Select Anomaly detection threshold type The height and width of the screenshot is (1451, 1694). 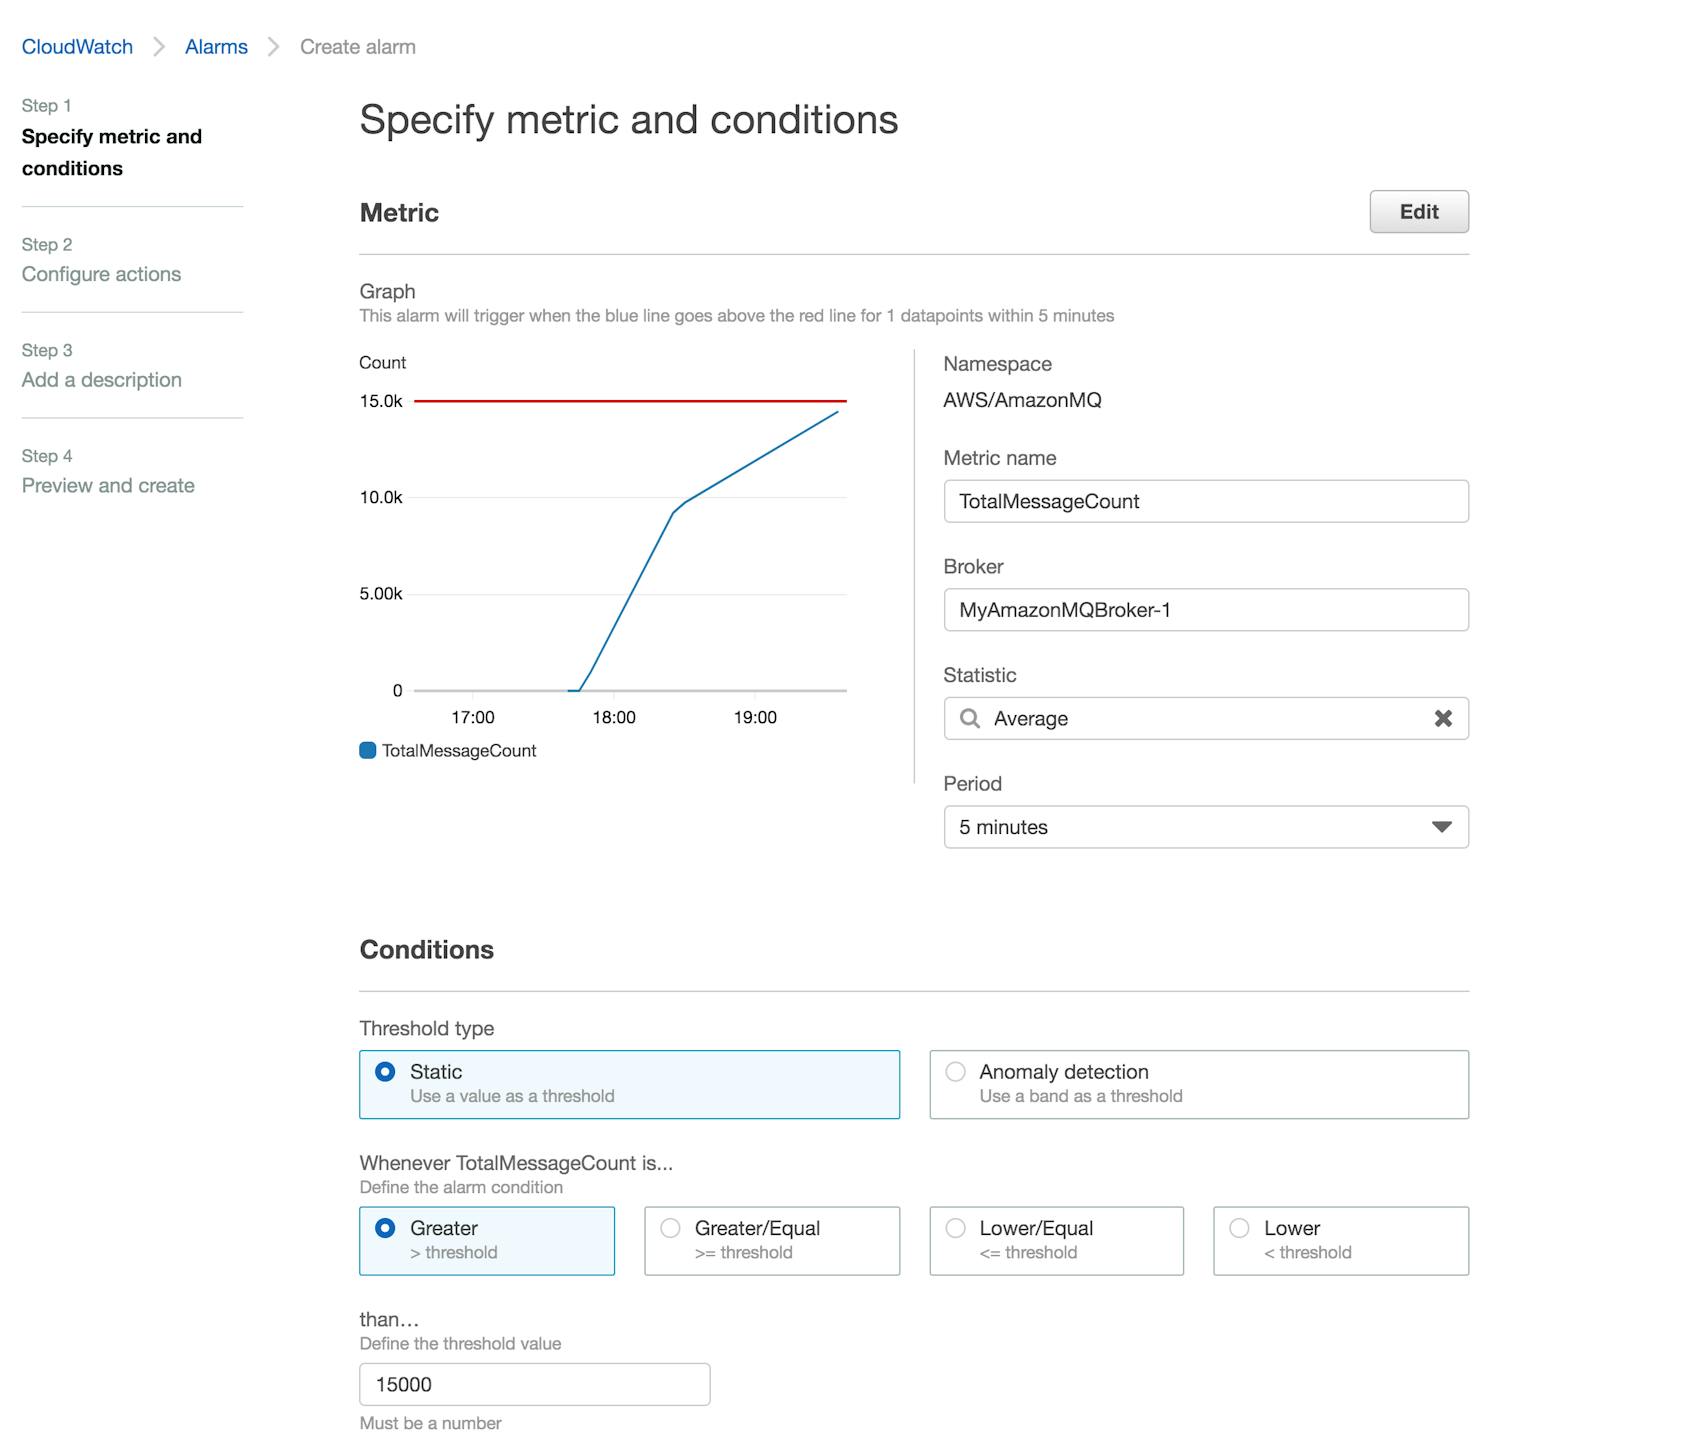(x=956, y=1072)
